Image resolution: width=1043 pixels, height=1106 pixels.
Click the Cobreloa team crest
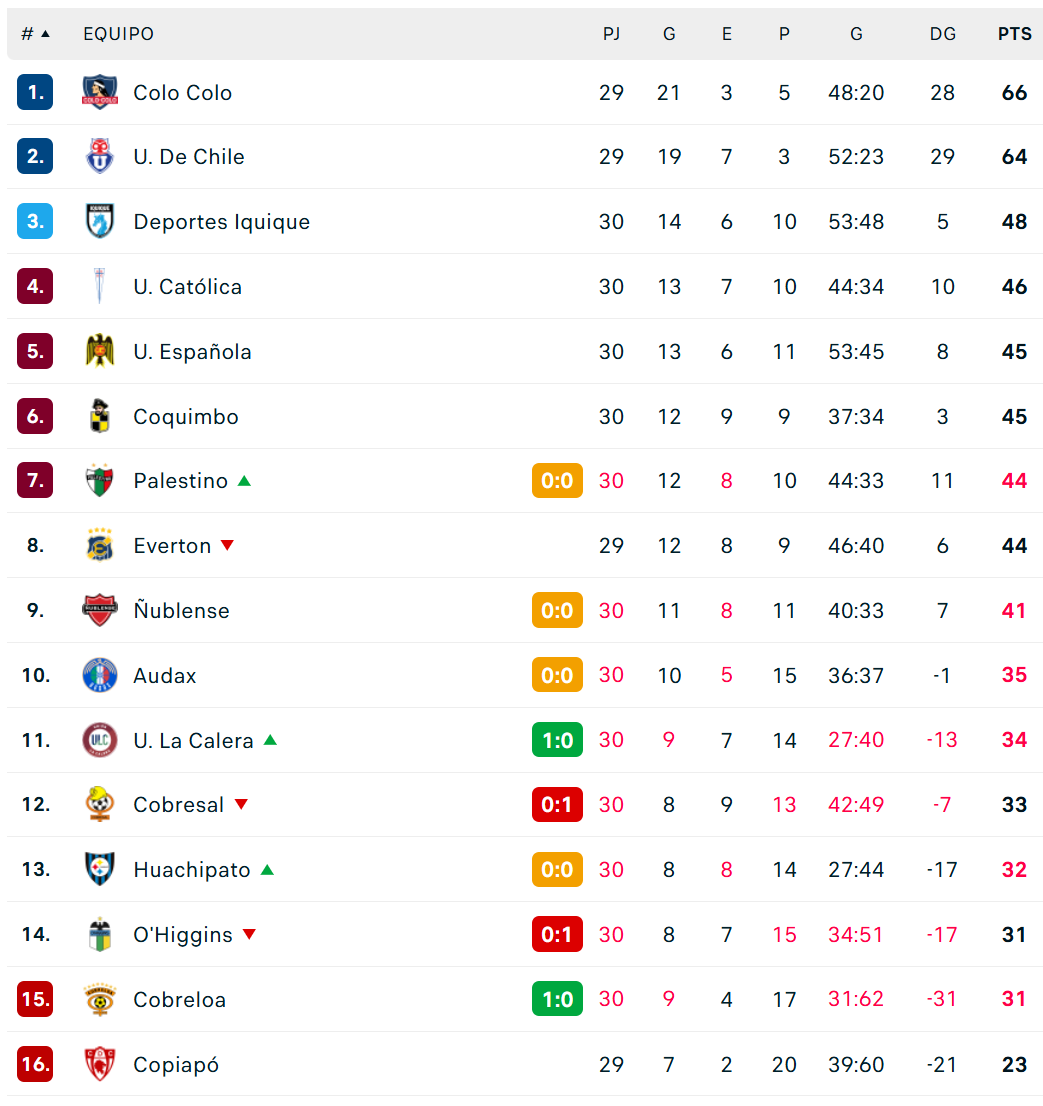99,999
